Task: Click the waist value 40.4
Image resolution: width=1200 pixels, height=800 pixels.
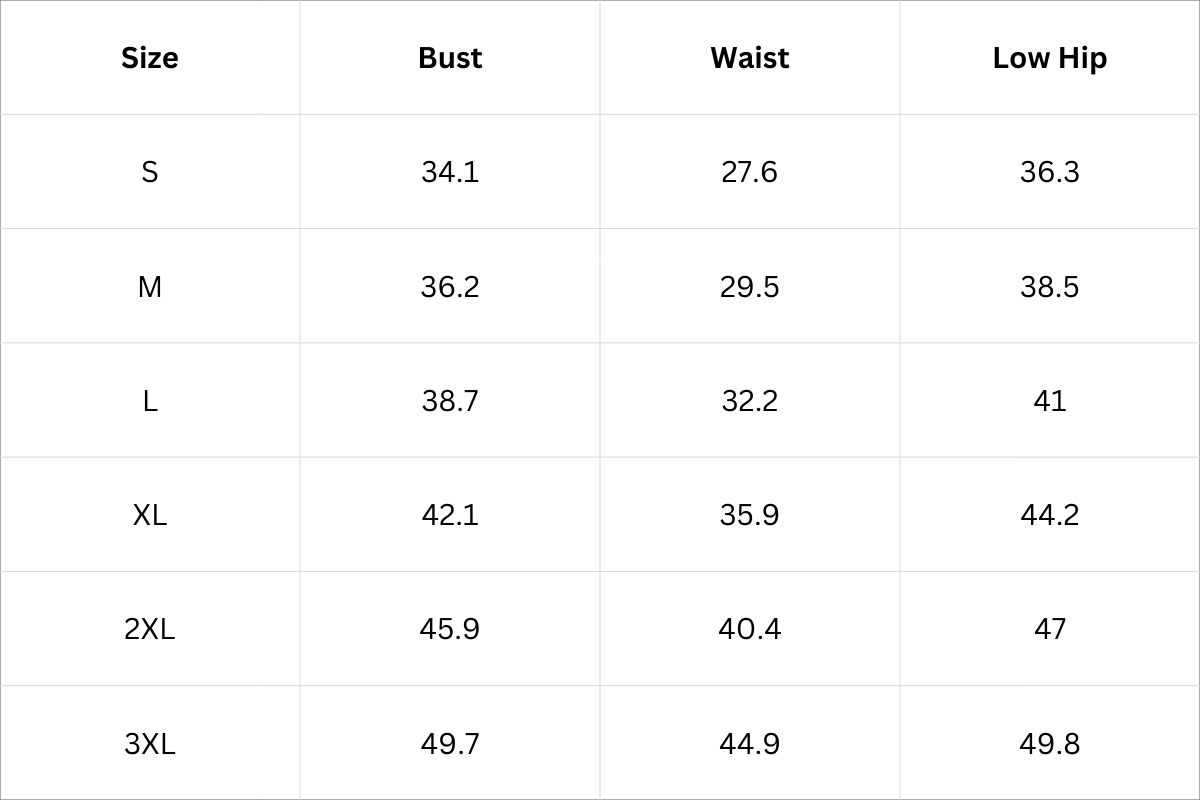Action: point(749,629)
